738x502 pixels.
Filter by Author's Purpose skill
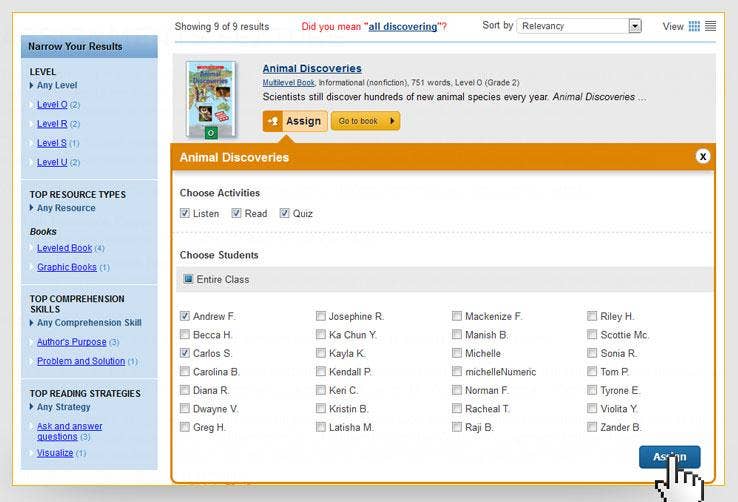click(x=72, y=342)
